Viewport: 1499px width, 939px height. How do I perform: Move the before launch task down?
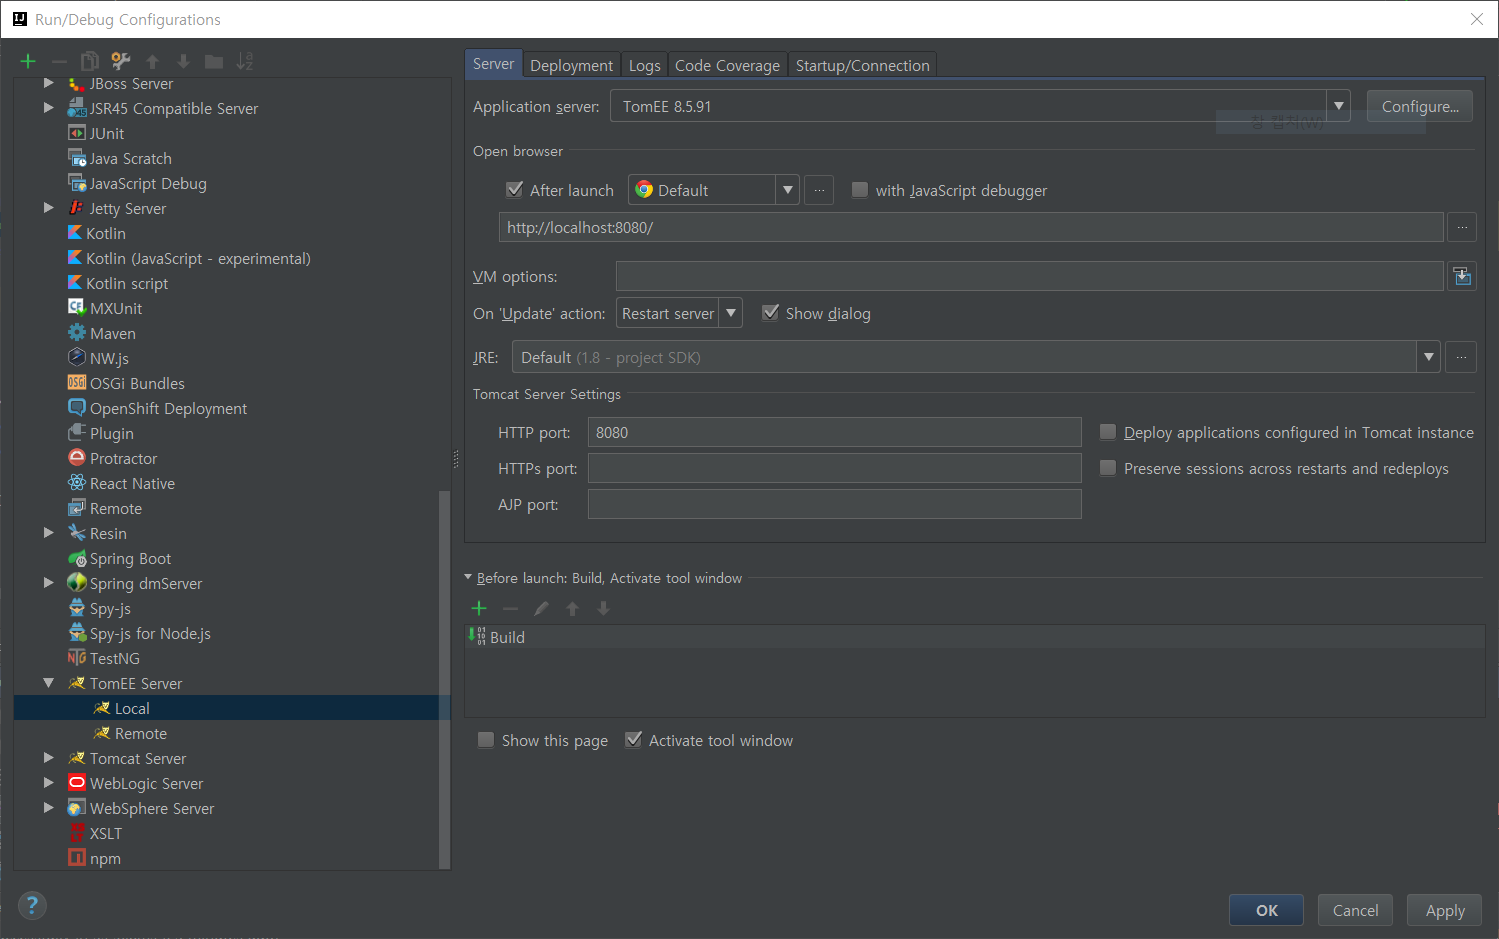(x=603, y=608)
